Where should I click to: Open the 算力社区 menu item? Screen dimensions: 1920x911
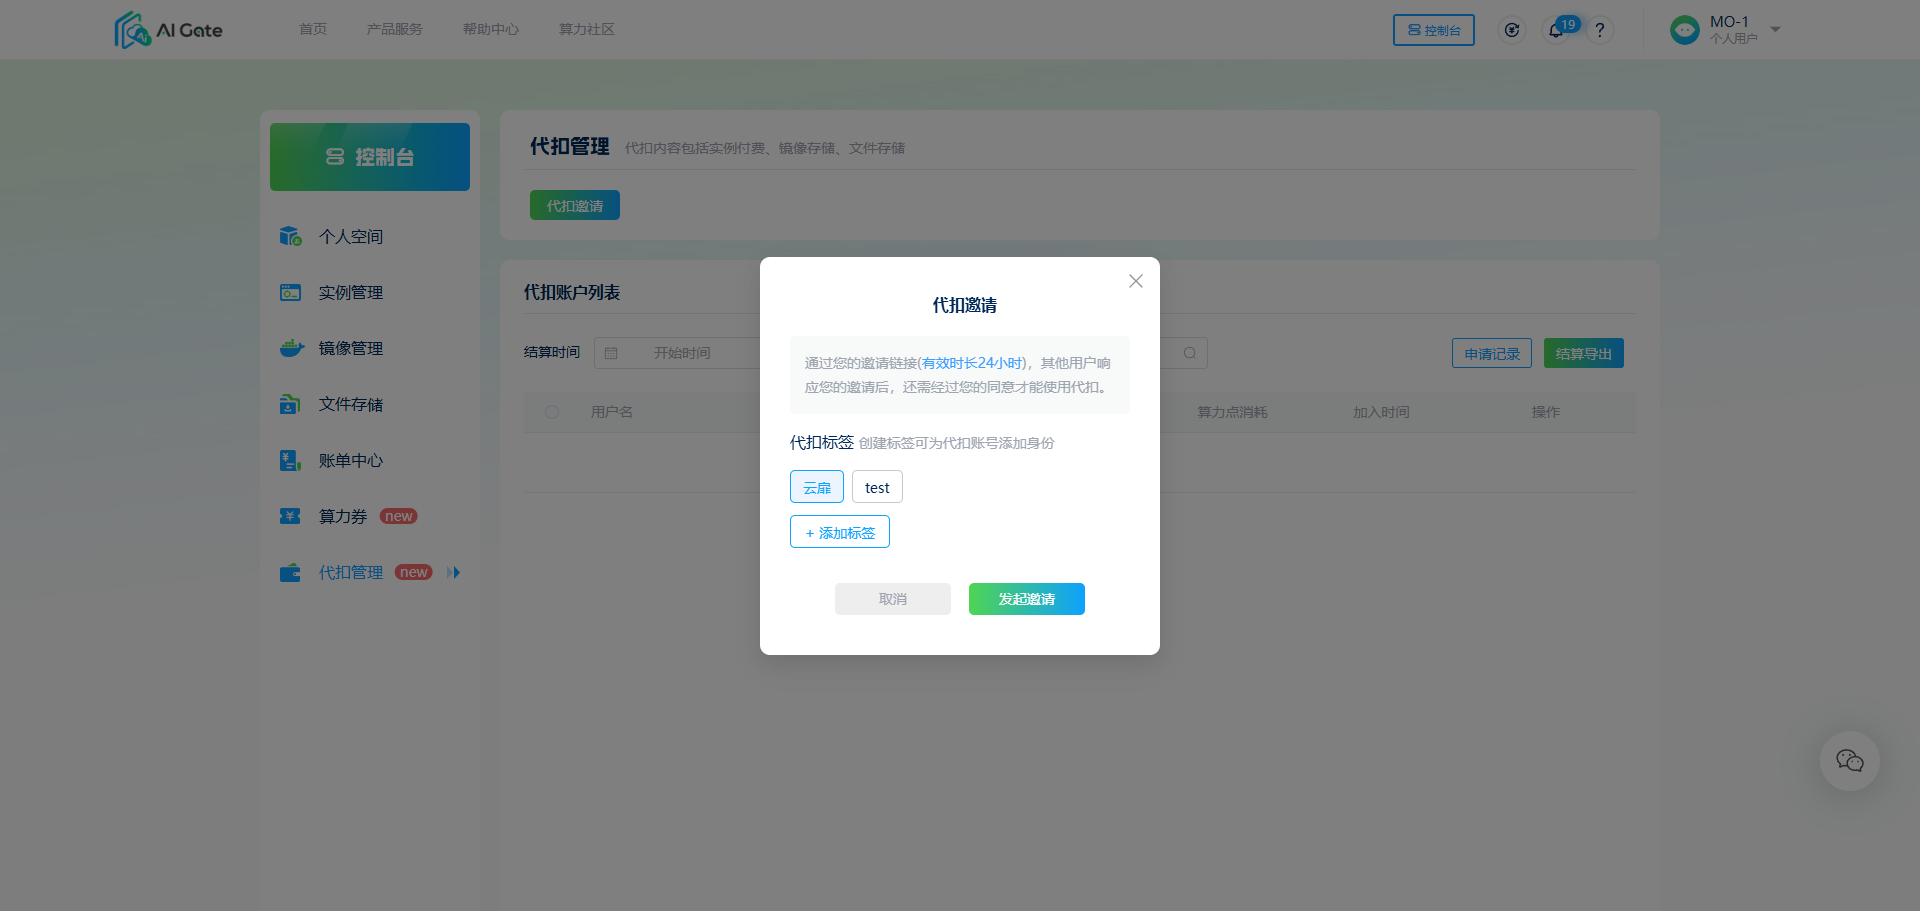586,29
